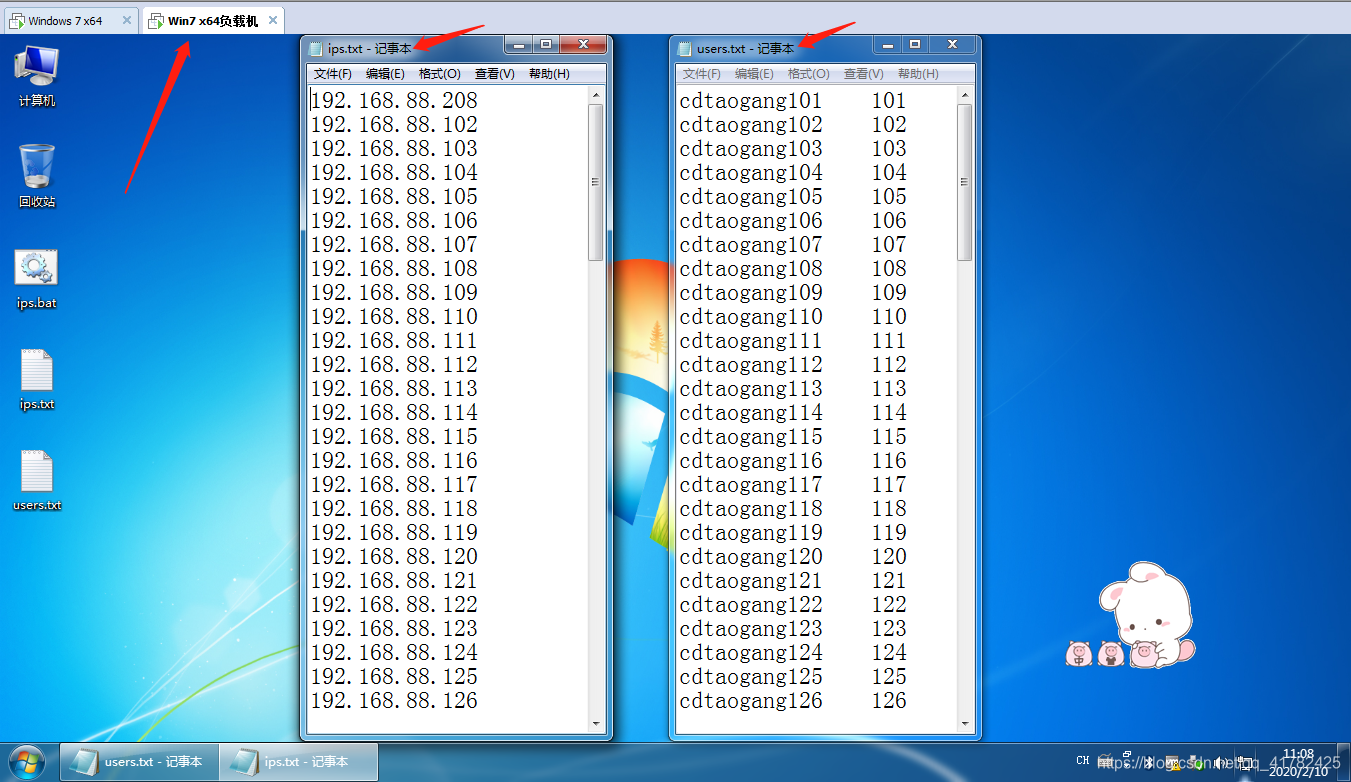Open 文件(F) menu in ips.txt window
The image size is (1351, 782).
click(333, 74)
